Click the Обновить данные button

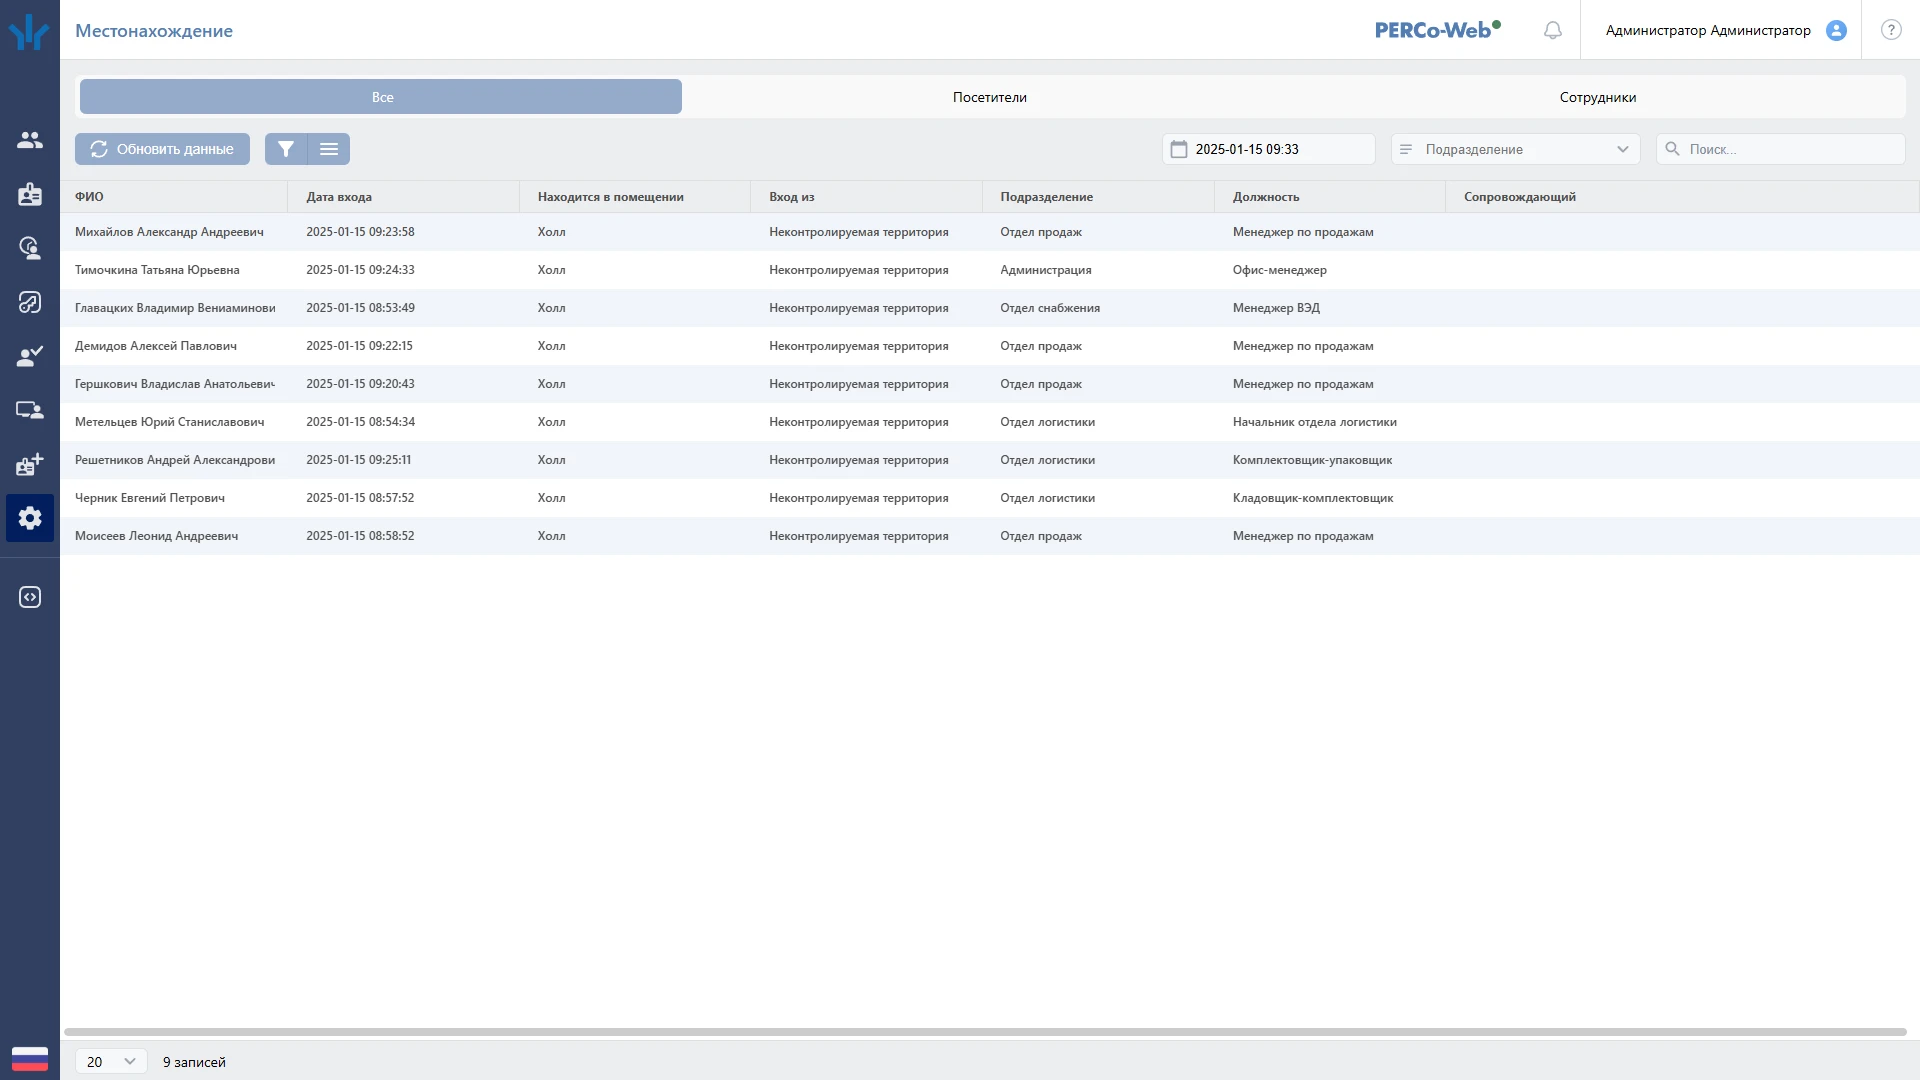coord(162,149)
